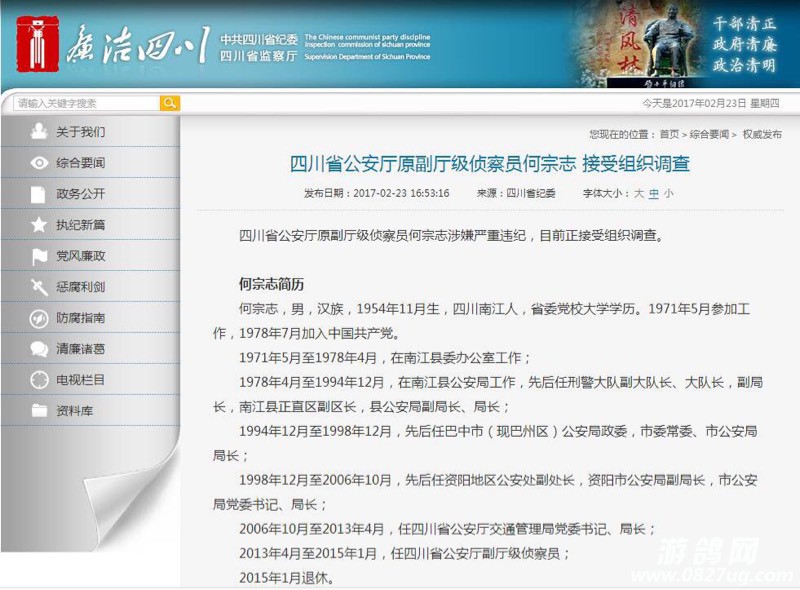800x590 pixels.
Task: Click the orange search magnifier button
Action: 170,103
